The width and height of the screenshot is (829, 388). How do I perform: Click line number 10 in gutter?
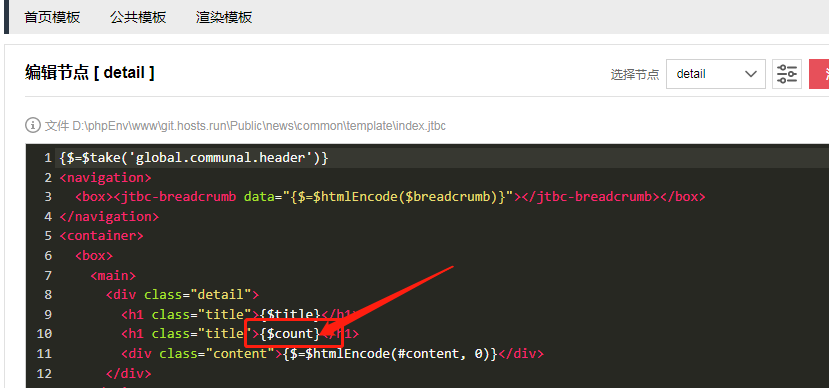[45, 334]
